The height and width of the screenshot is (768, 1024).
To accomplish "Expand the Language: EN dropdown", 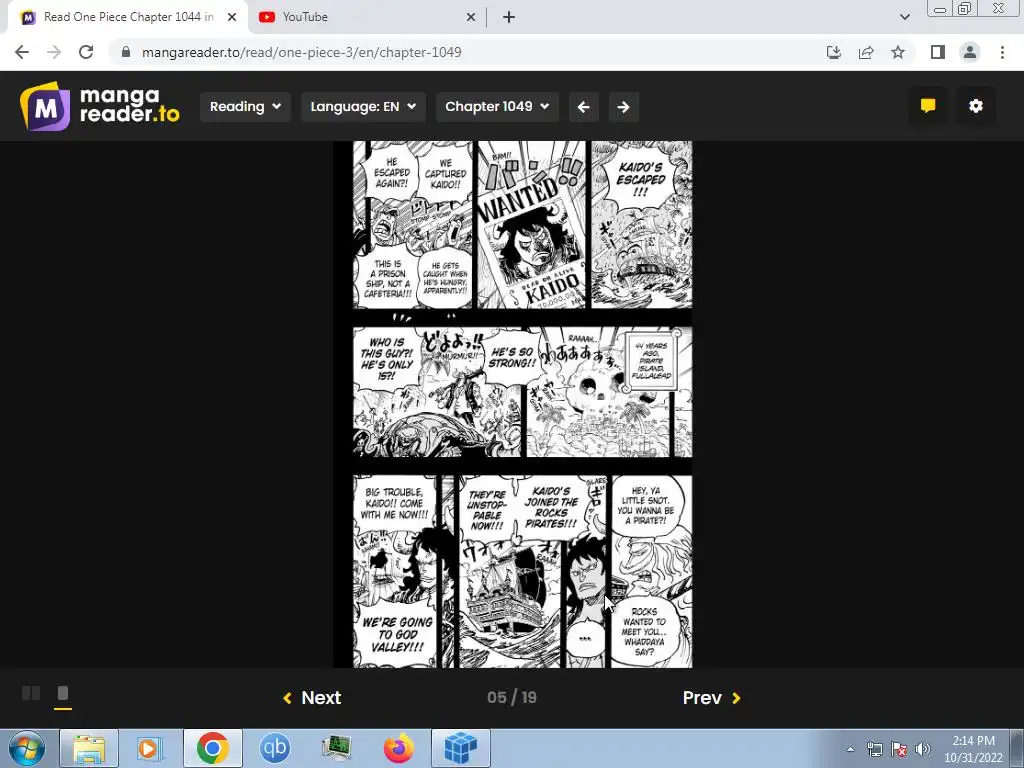I will (363, 106).
